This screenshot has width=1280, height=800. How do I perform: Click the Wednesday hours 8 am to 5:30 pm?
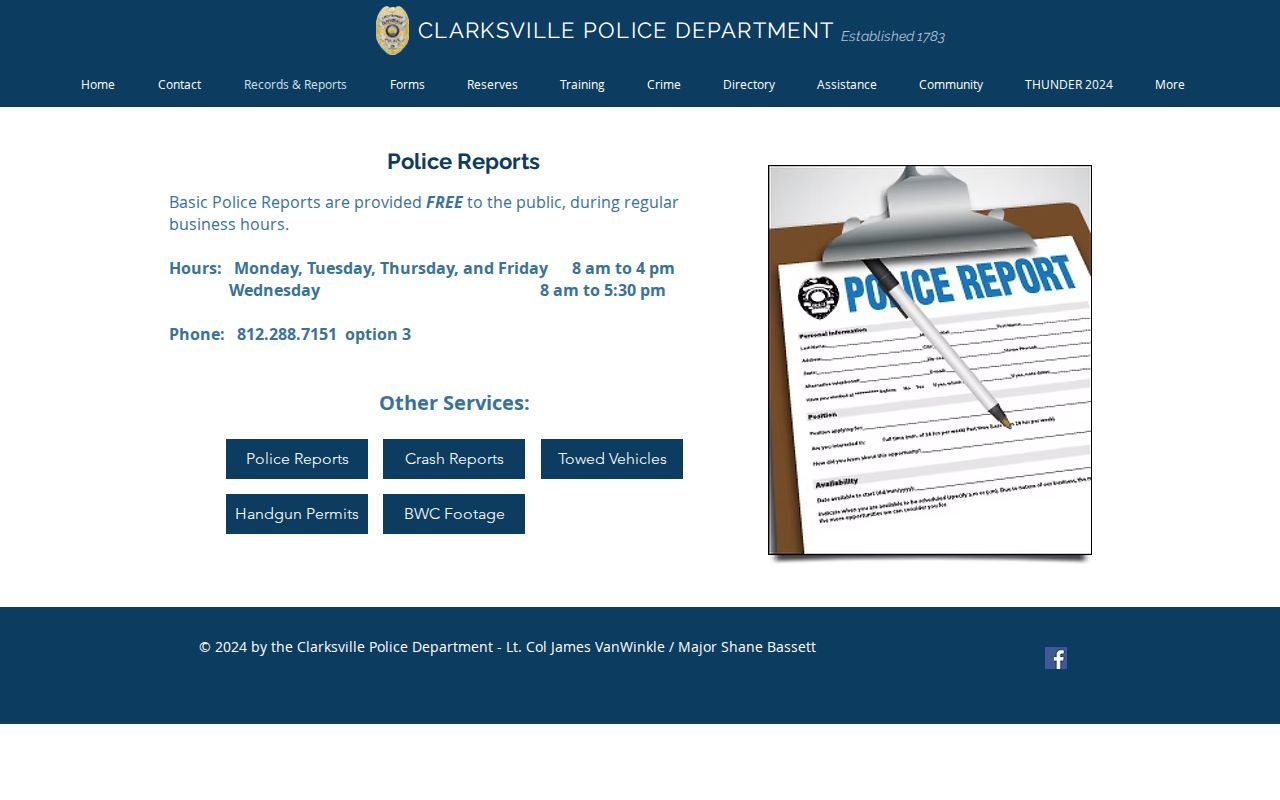(x=603, y=290)
